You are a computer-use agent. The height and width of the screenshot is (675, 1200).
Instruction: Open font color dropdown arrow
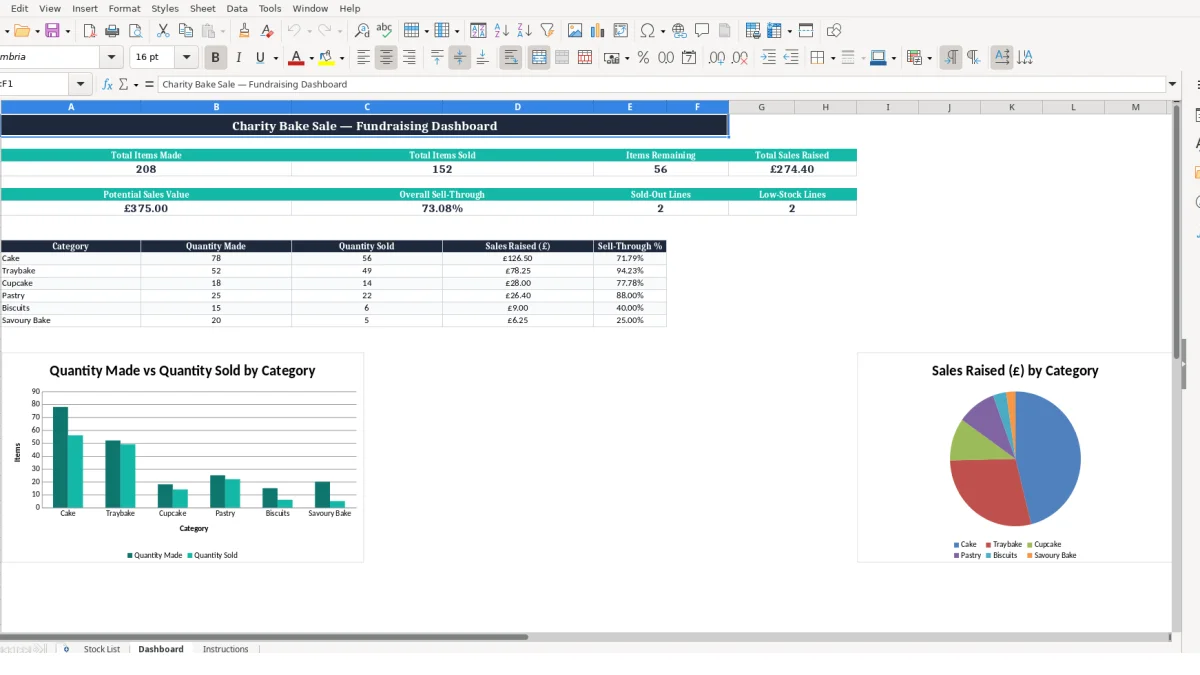pyautogui.click(x=311, y=58)
